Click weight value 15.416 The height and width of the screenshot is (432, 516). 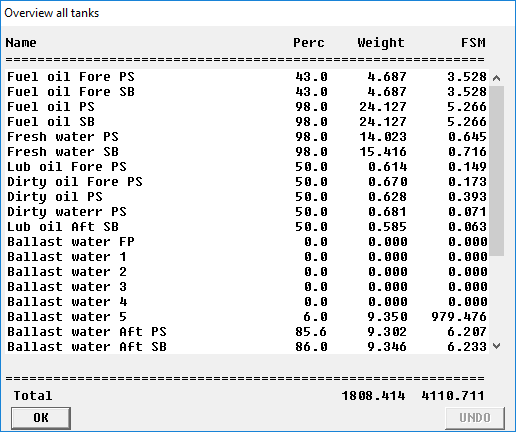point(383,152)
